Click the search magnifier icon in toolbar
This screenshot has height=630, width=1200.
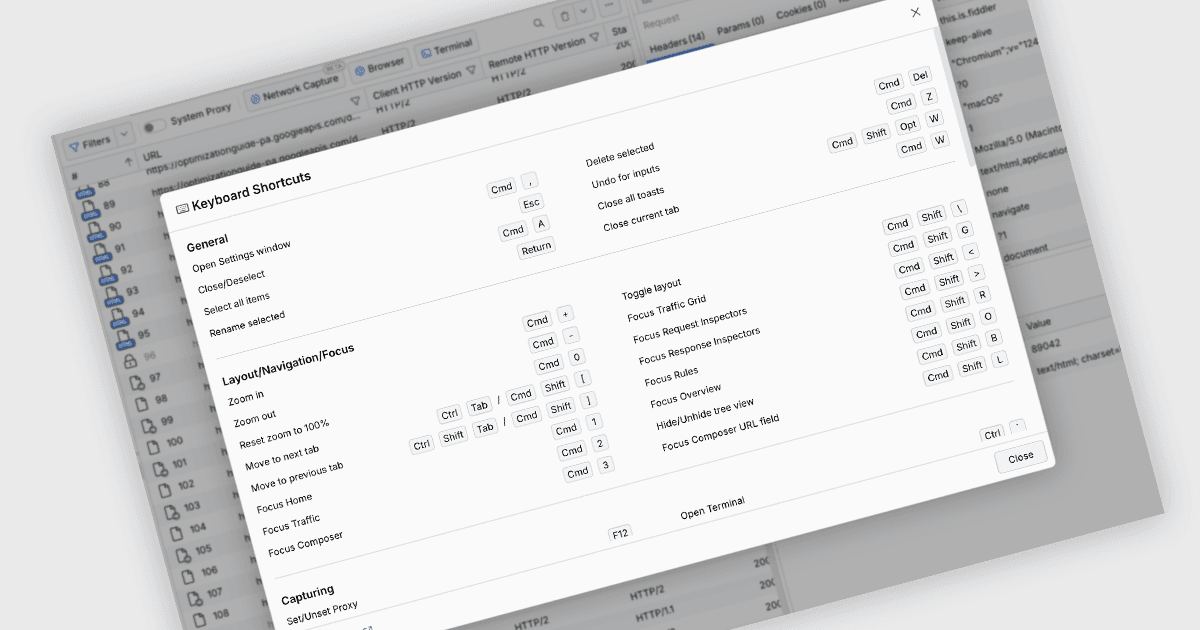click(x=538, y=21)
